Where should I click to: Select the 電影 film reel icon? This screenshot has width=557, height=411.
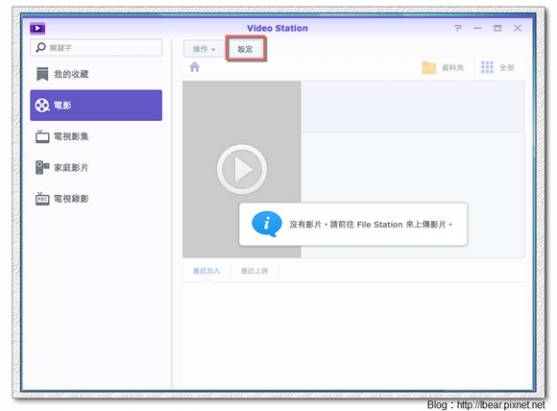(42, 105)
